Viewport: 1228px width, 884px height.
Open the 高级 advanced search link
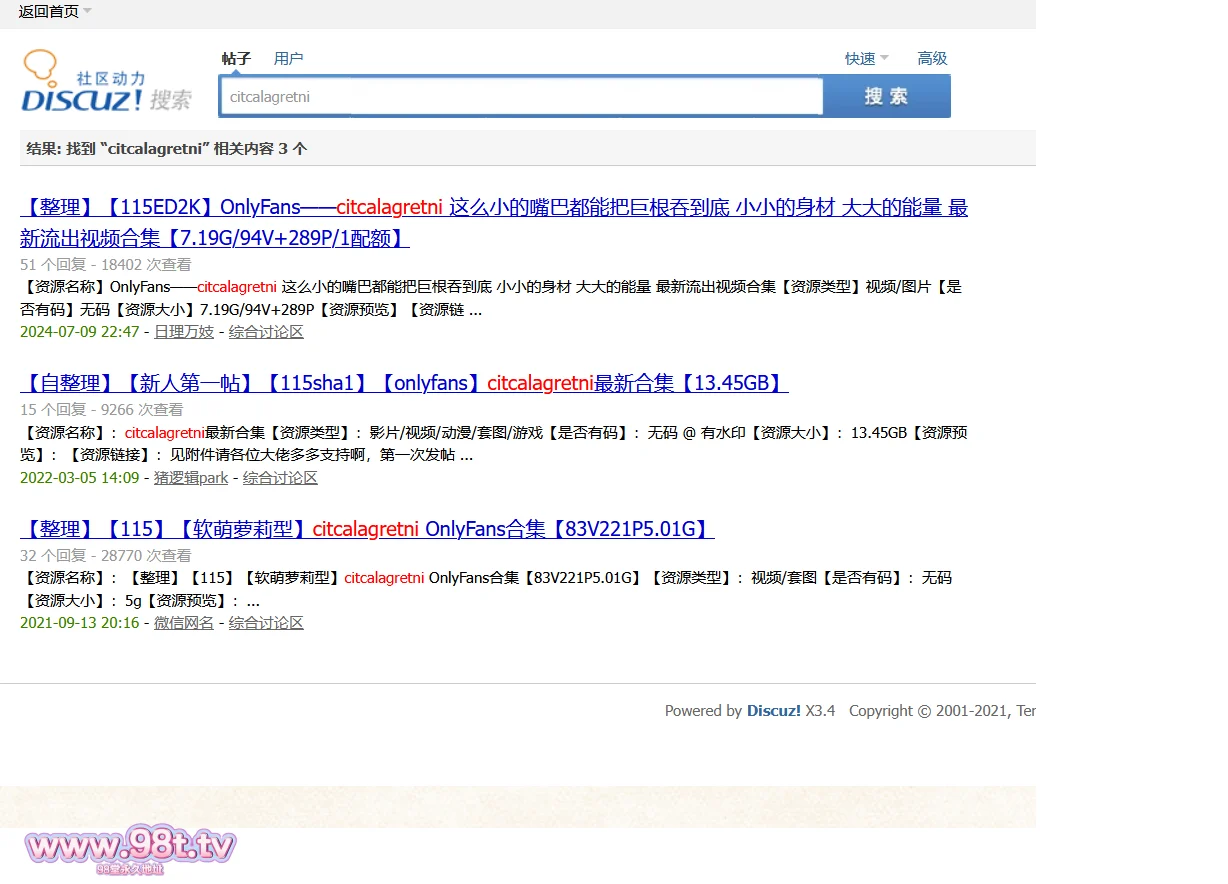932,59
